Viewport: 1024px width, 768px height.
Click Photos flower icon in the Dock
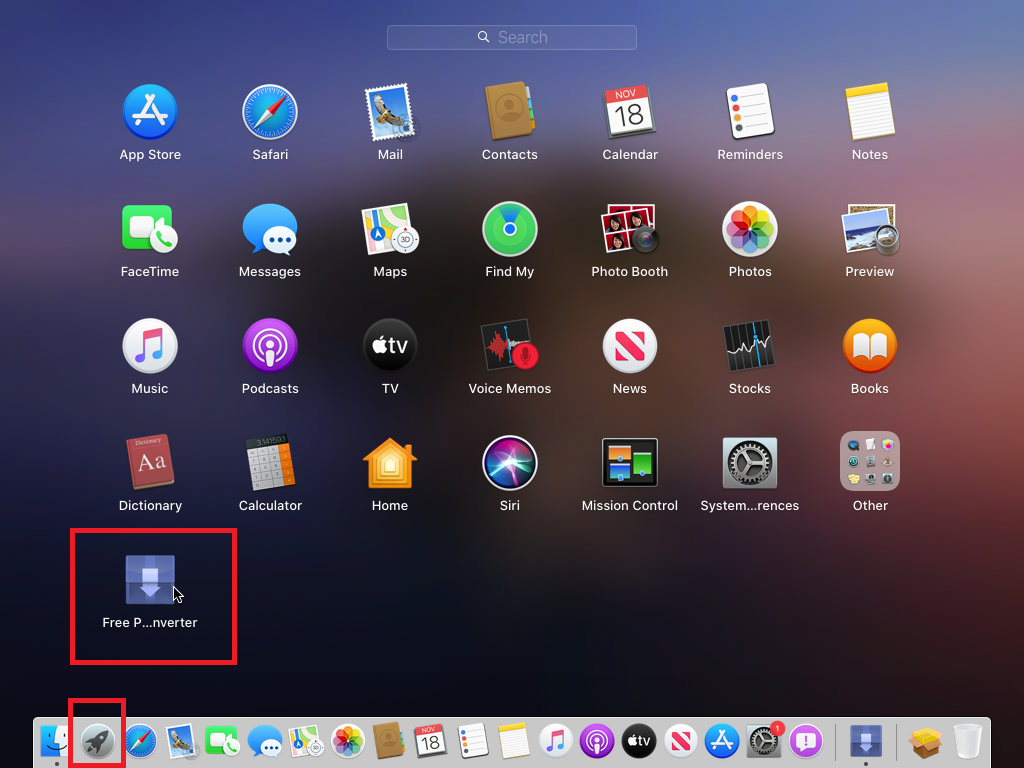[348, 742]
